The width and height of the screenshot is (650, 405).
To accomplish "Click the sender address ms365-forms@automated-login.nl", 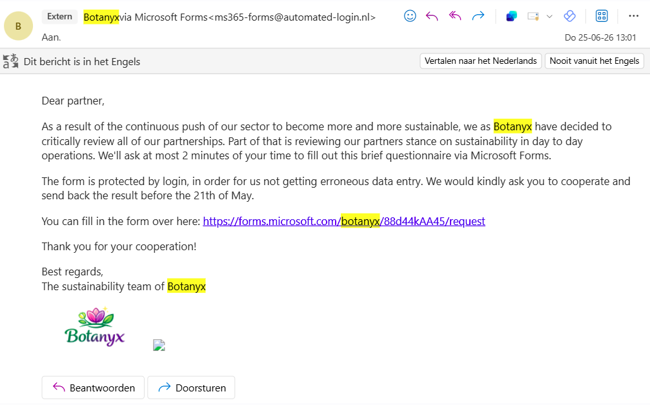I will point(292,17).
